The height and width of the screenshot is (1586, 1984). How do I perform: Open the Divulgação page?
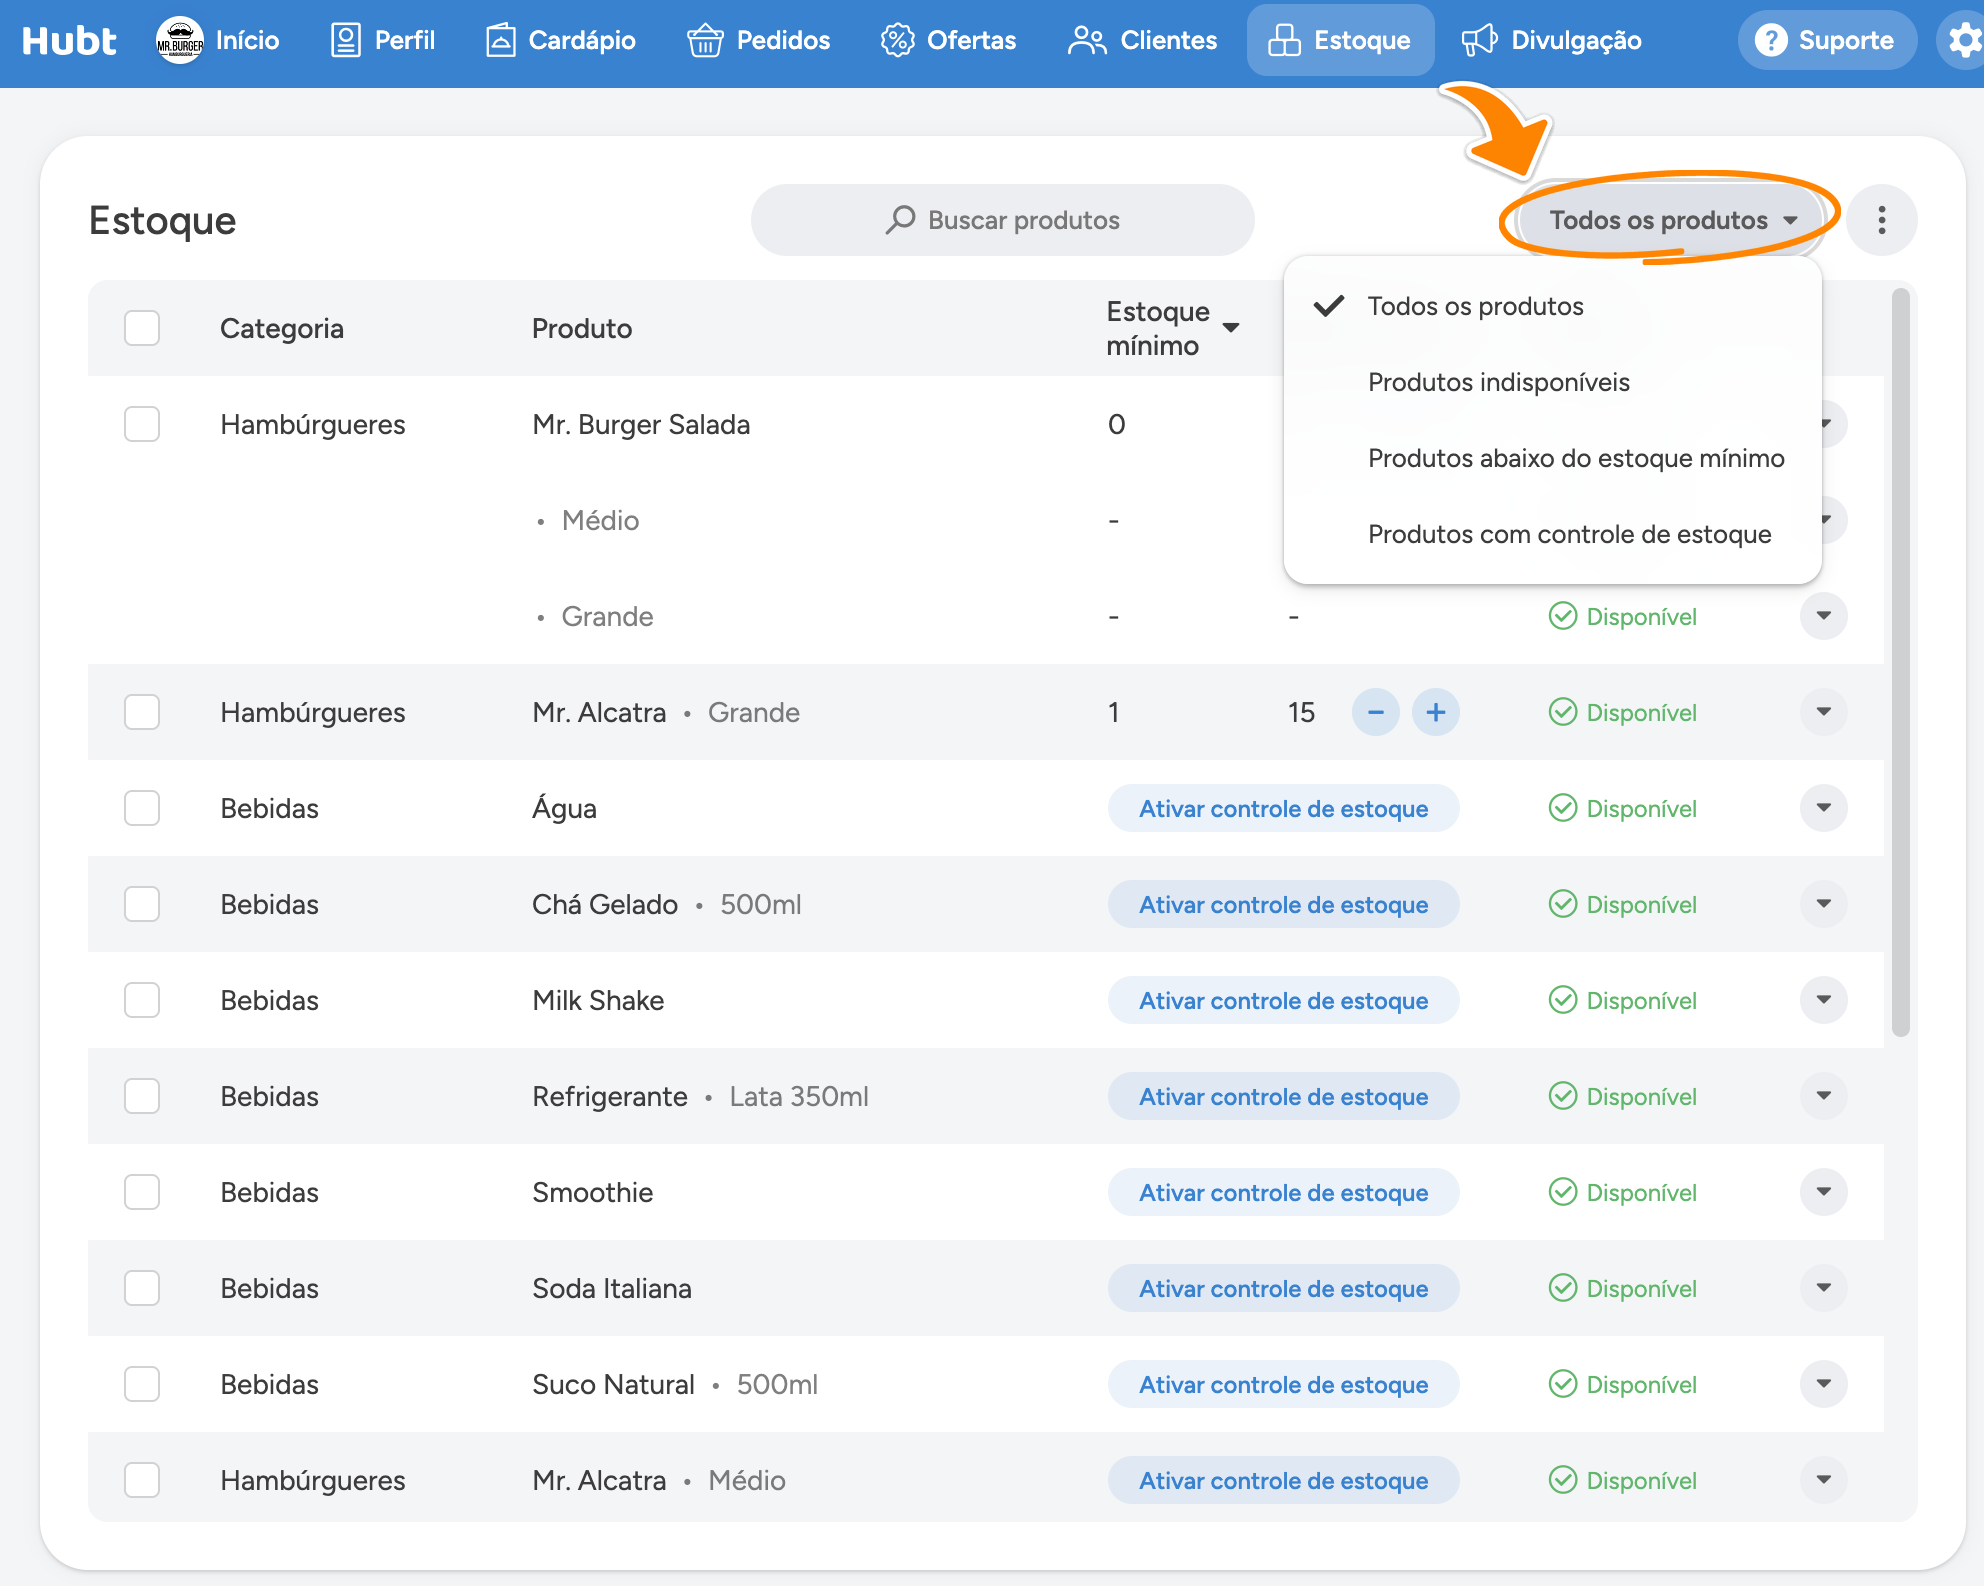click(1552, 41)
